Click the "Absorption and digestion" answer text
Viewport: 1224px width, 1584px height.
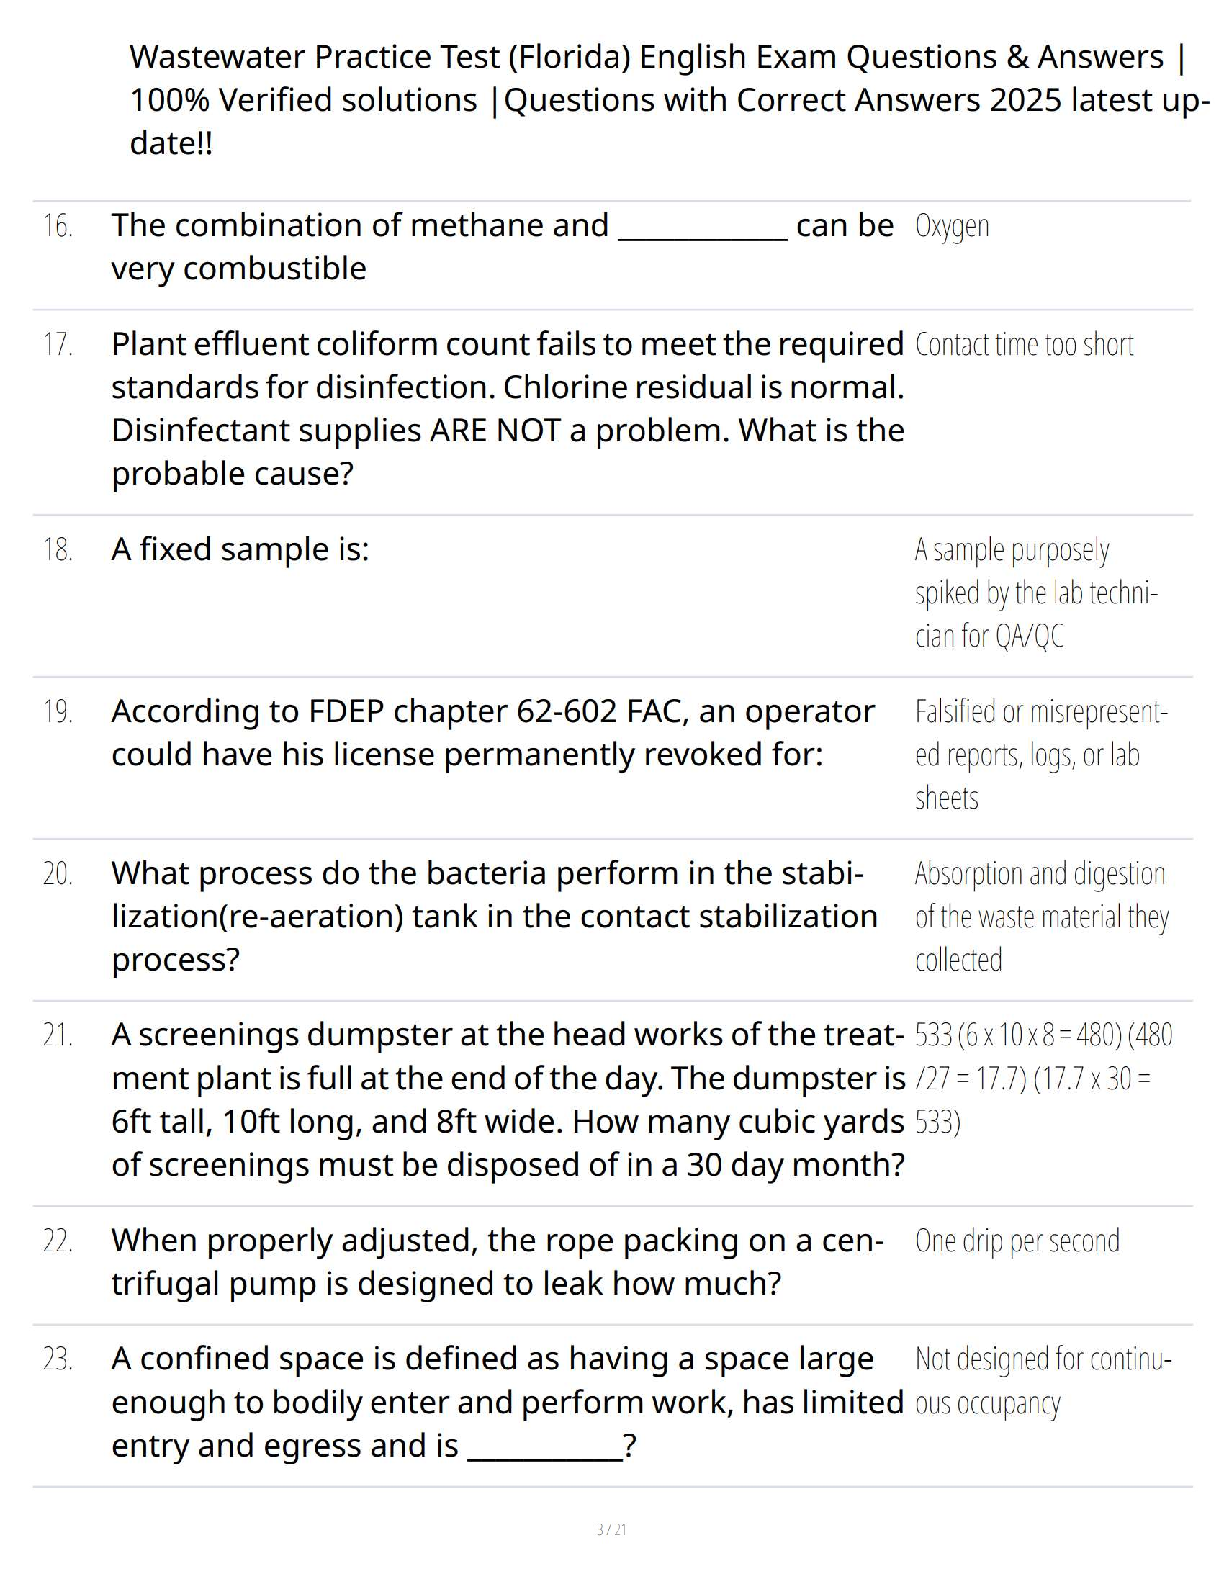pyautogui.click(x=1040, y=916)
